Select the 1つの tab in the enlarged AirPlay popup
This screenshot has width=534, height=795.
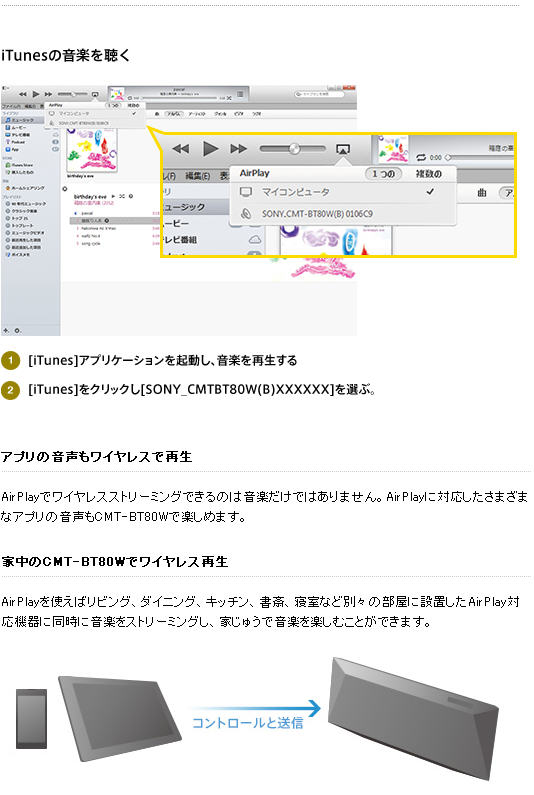click(384, 174)
